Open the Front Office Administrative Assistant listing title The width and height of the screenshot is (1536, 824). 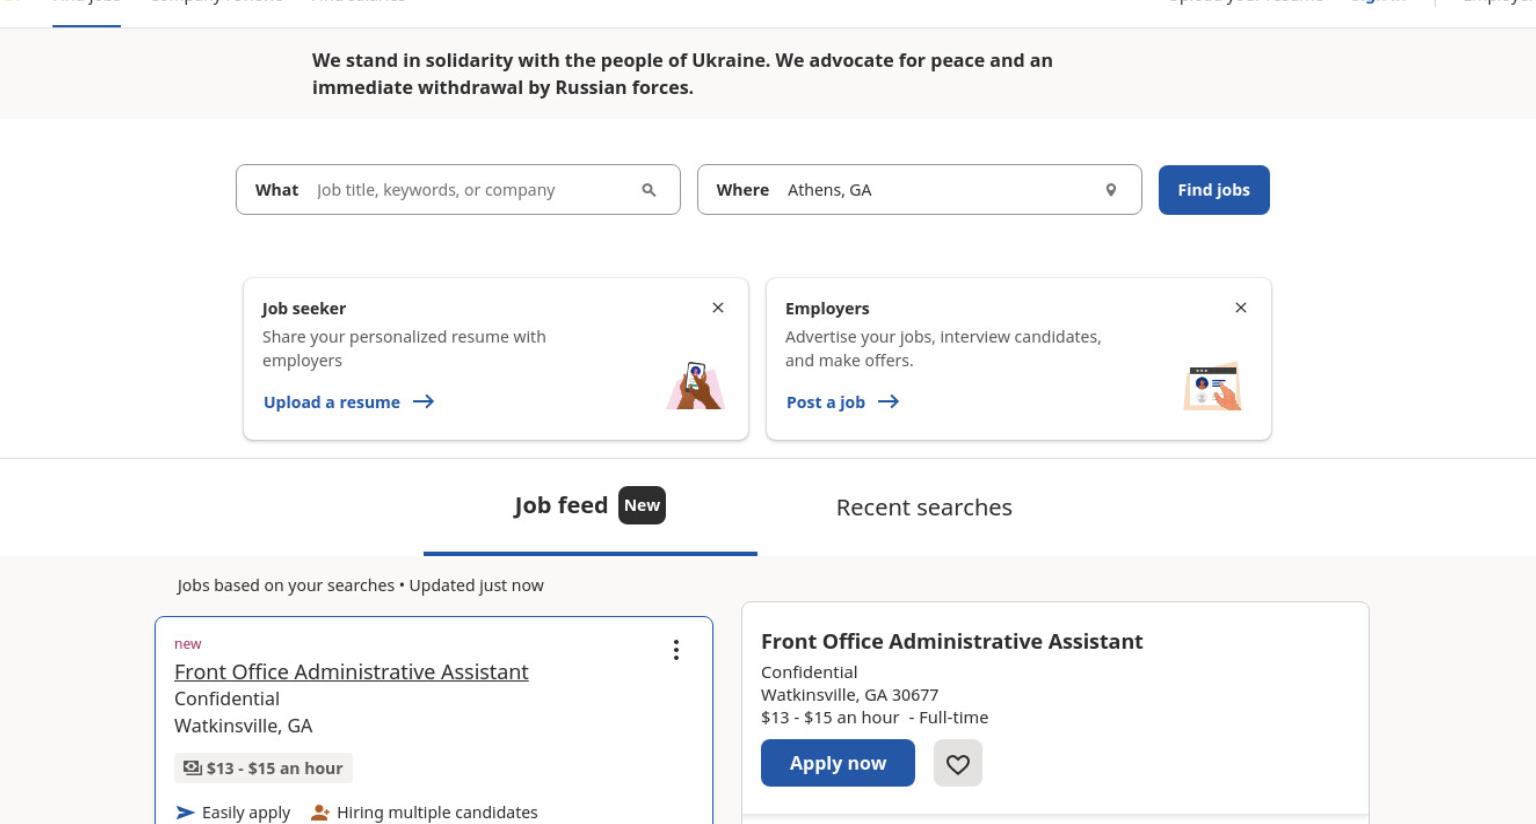(351, 672)
